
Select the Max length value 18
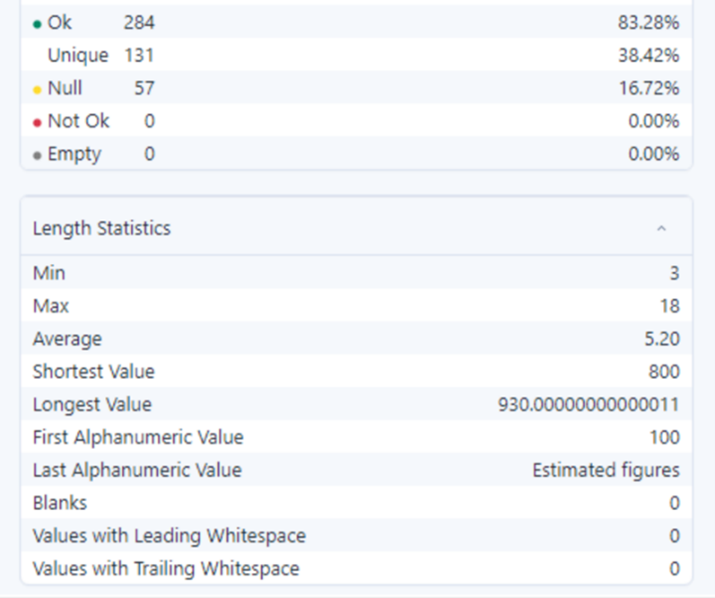coord(670,306)
